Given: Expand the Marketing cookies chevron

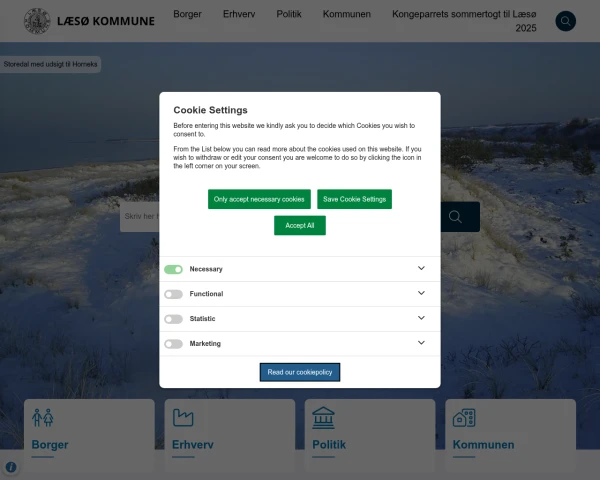Looking at the screenshot, I should (421, 343).
